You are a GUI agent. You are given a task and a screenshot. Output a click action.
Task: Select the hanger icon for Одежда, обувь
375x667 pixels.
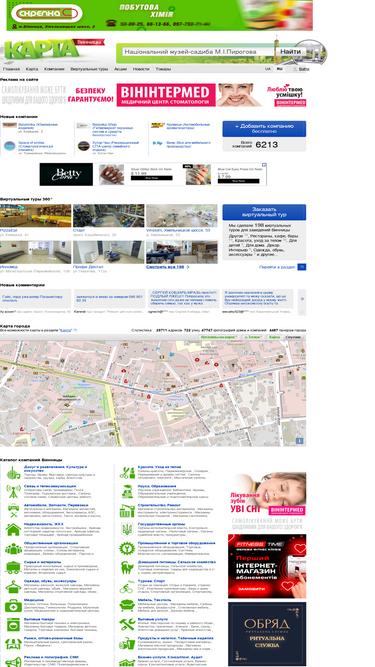13,587
